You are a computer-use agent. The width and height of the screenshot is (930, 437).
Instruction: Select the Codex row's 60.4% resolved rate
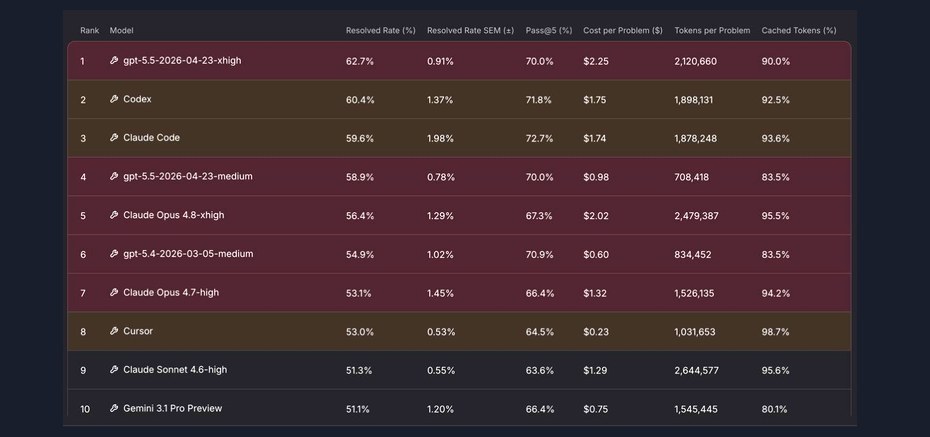(x=360, y=100)
